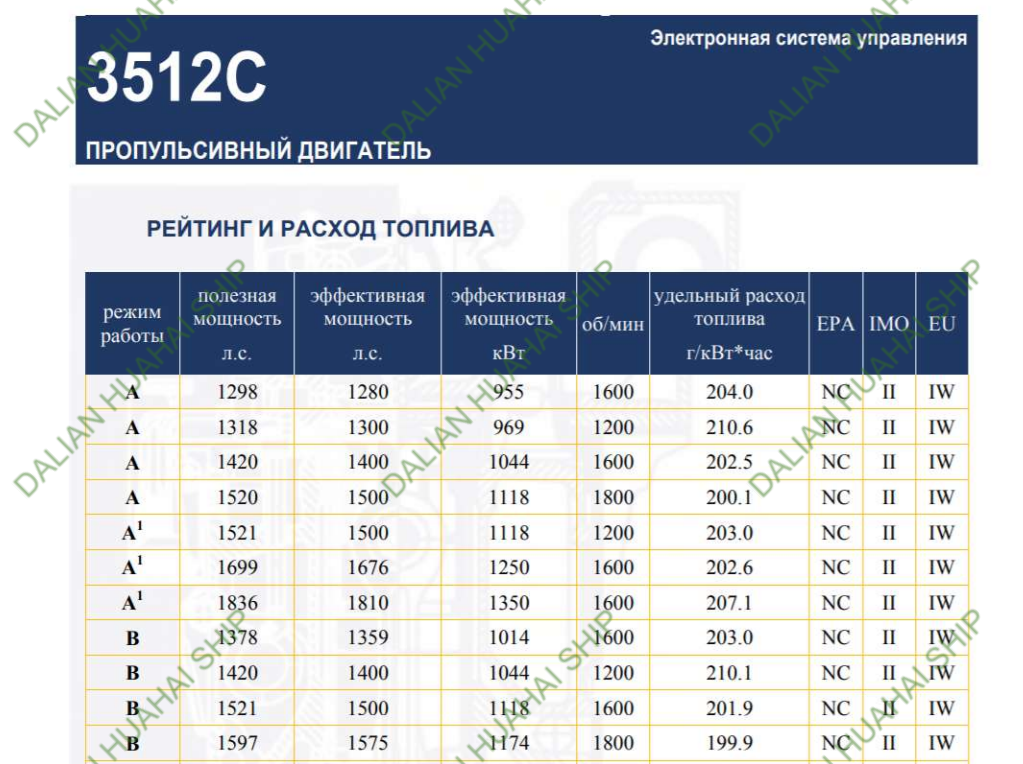The image size is (1023, 764).
Task: Click the cell with value 1298
Action: pyautogui.click(x=237, y=392)
